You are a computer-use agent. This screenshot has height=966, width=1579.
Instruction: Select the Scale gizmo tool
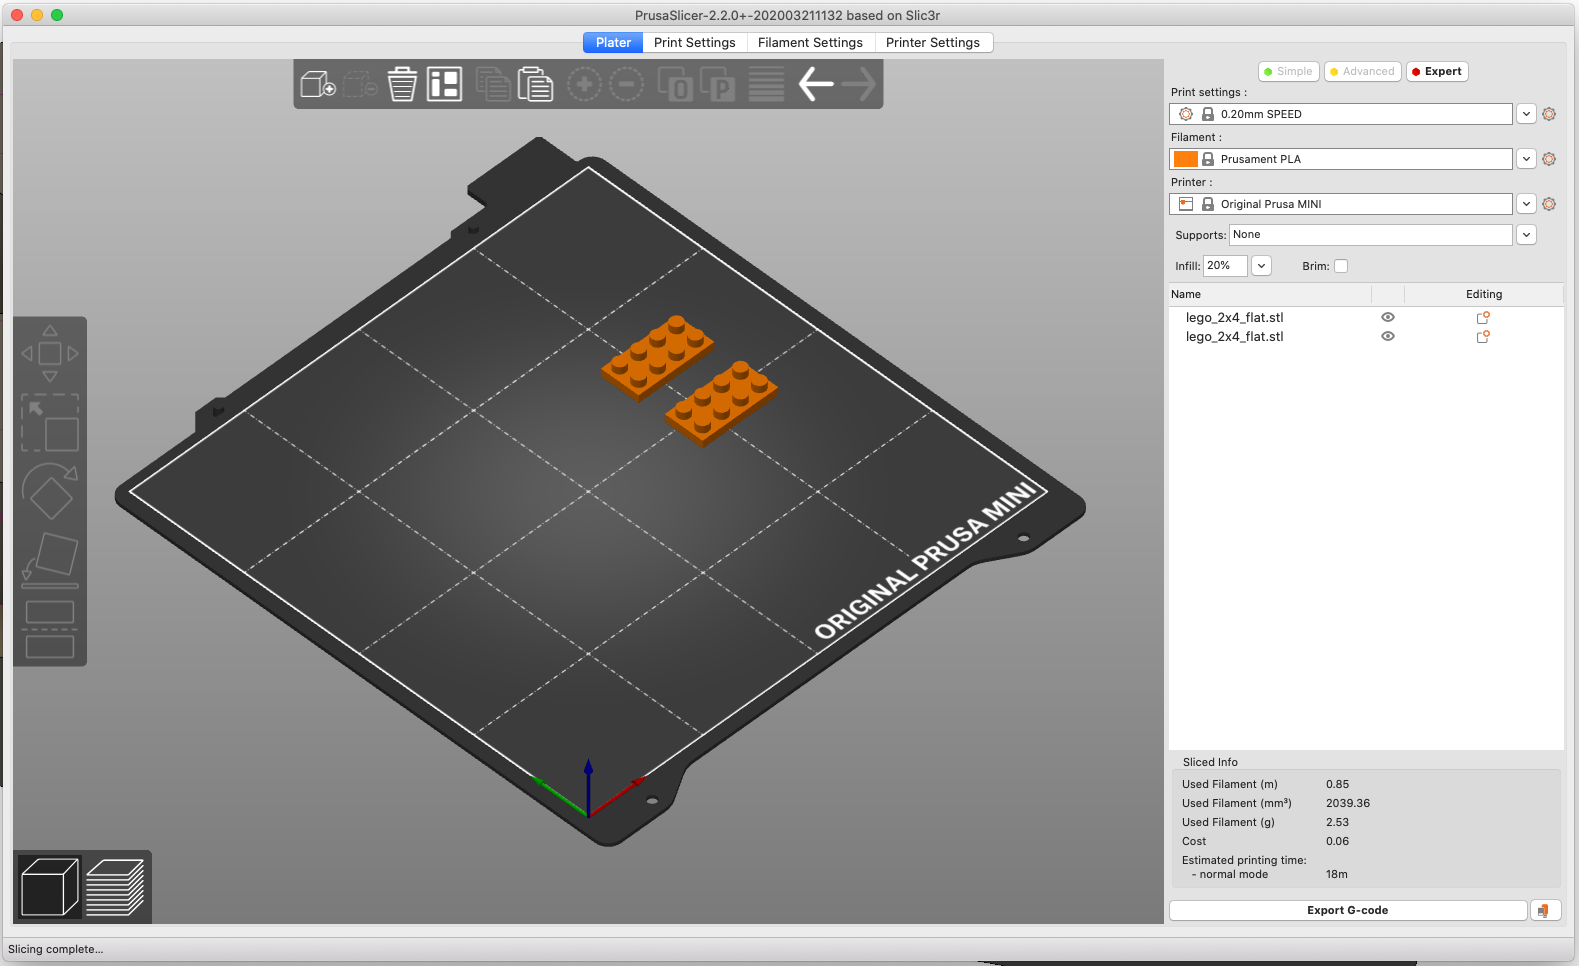pyautogui.click(x=50, y=422)
